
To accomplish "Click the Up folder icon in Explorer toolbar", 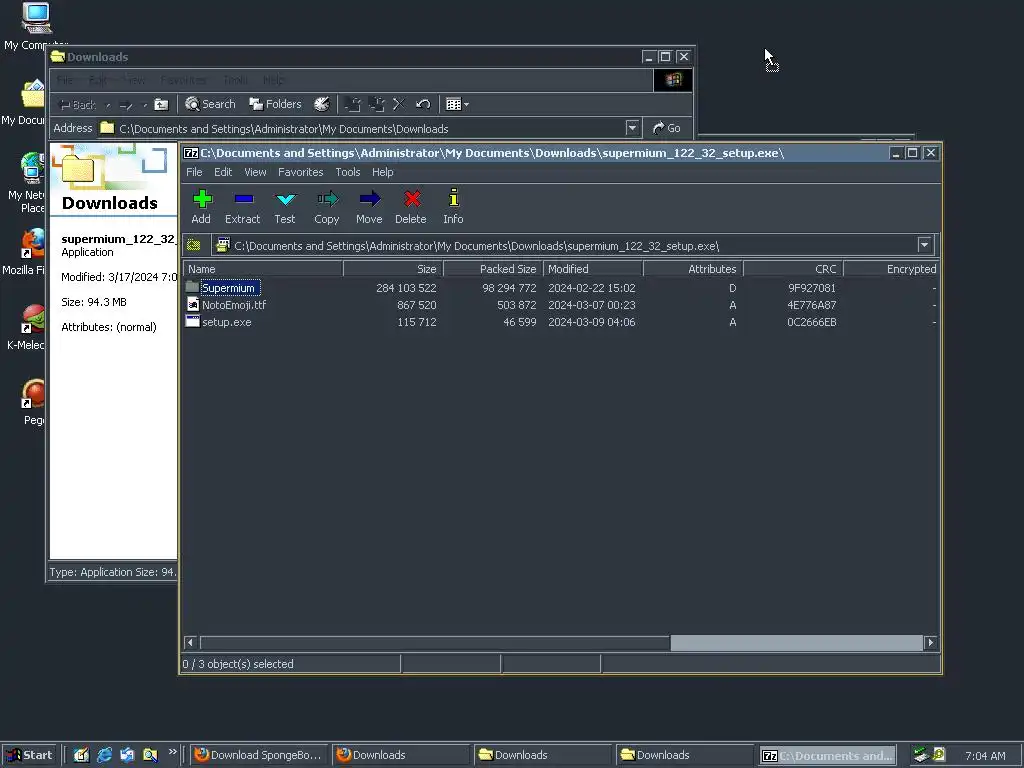I will tap(161, 104).
